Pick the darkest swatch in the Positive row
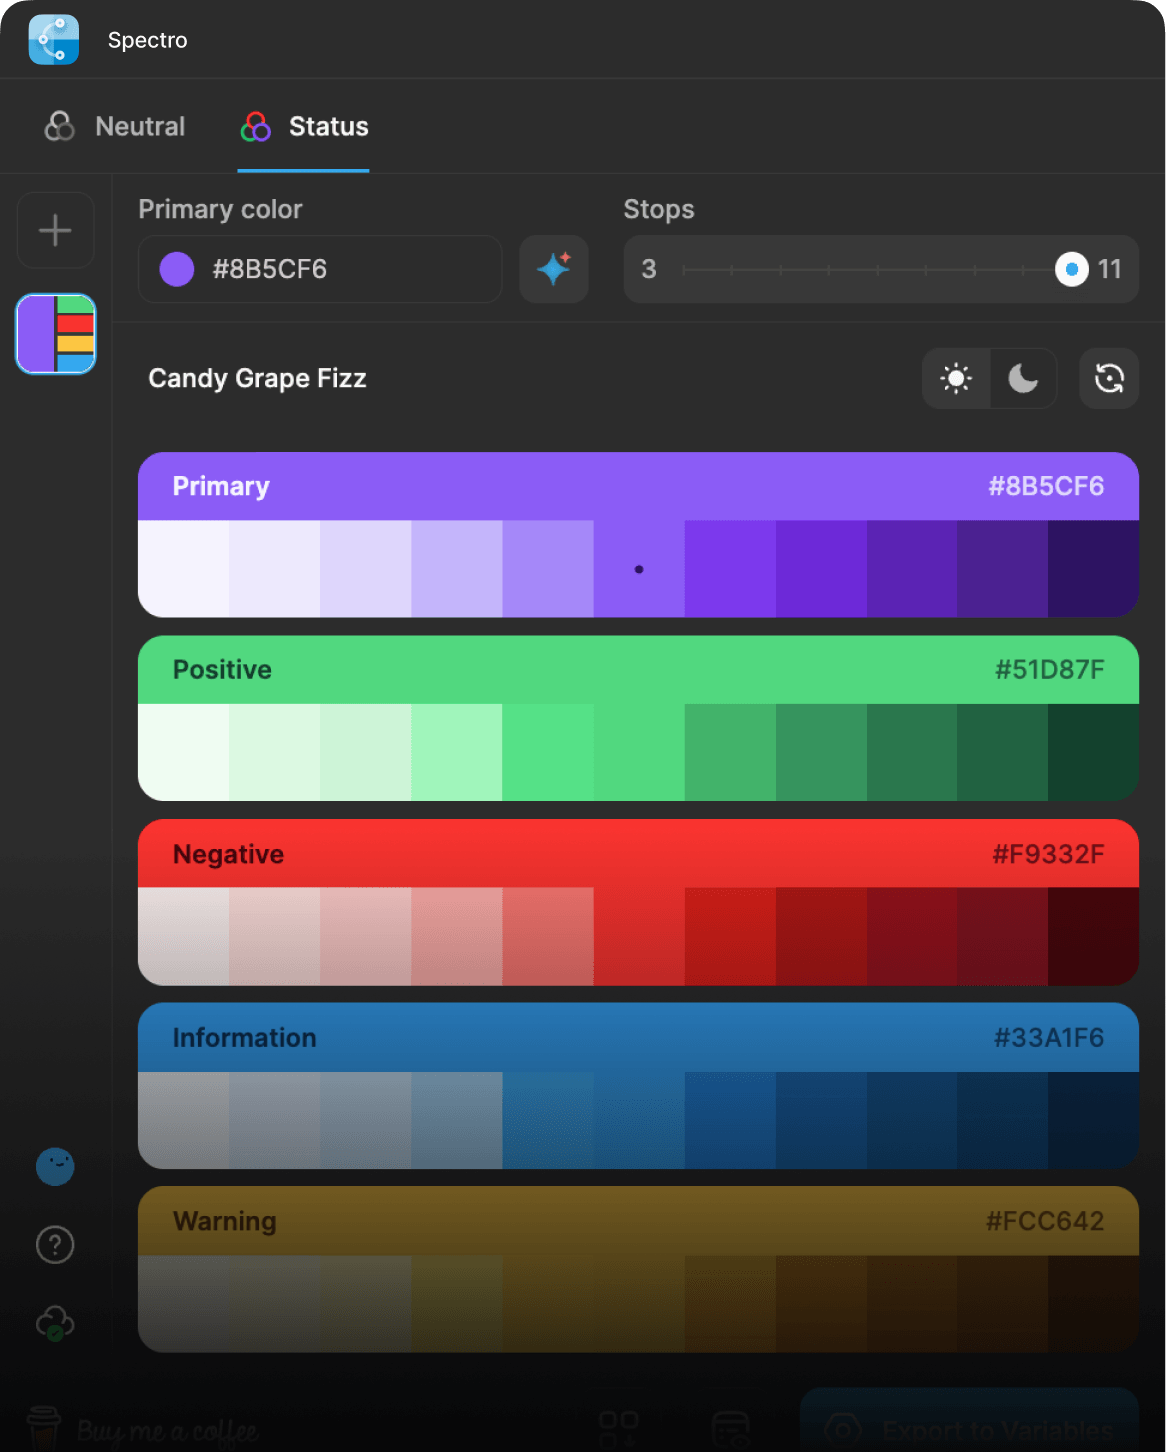 [1094, 752]
